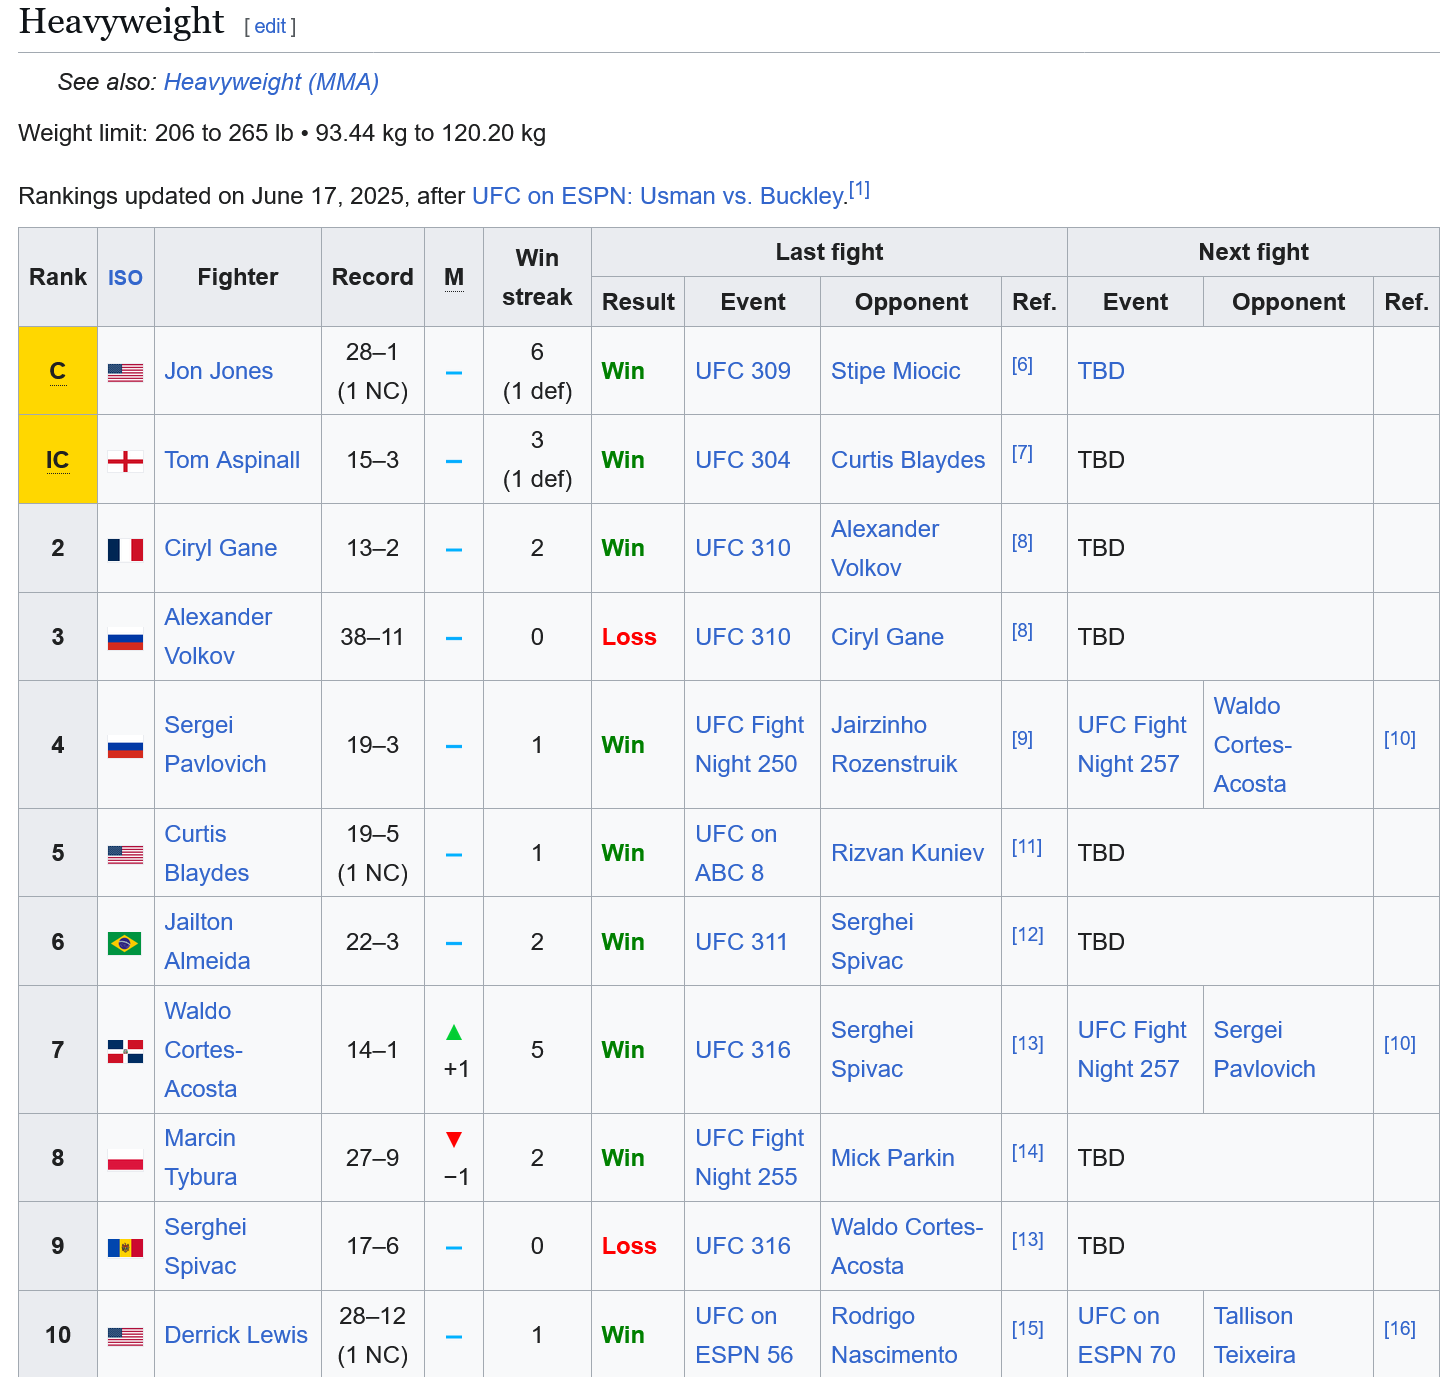Click the US flag beside Curtis Blaydes
Viewport: 1452px width, 1377px height.
coord(125,854)
